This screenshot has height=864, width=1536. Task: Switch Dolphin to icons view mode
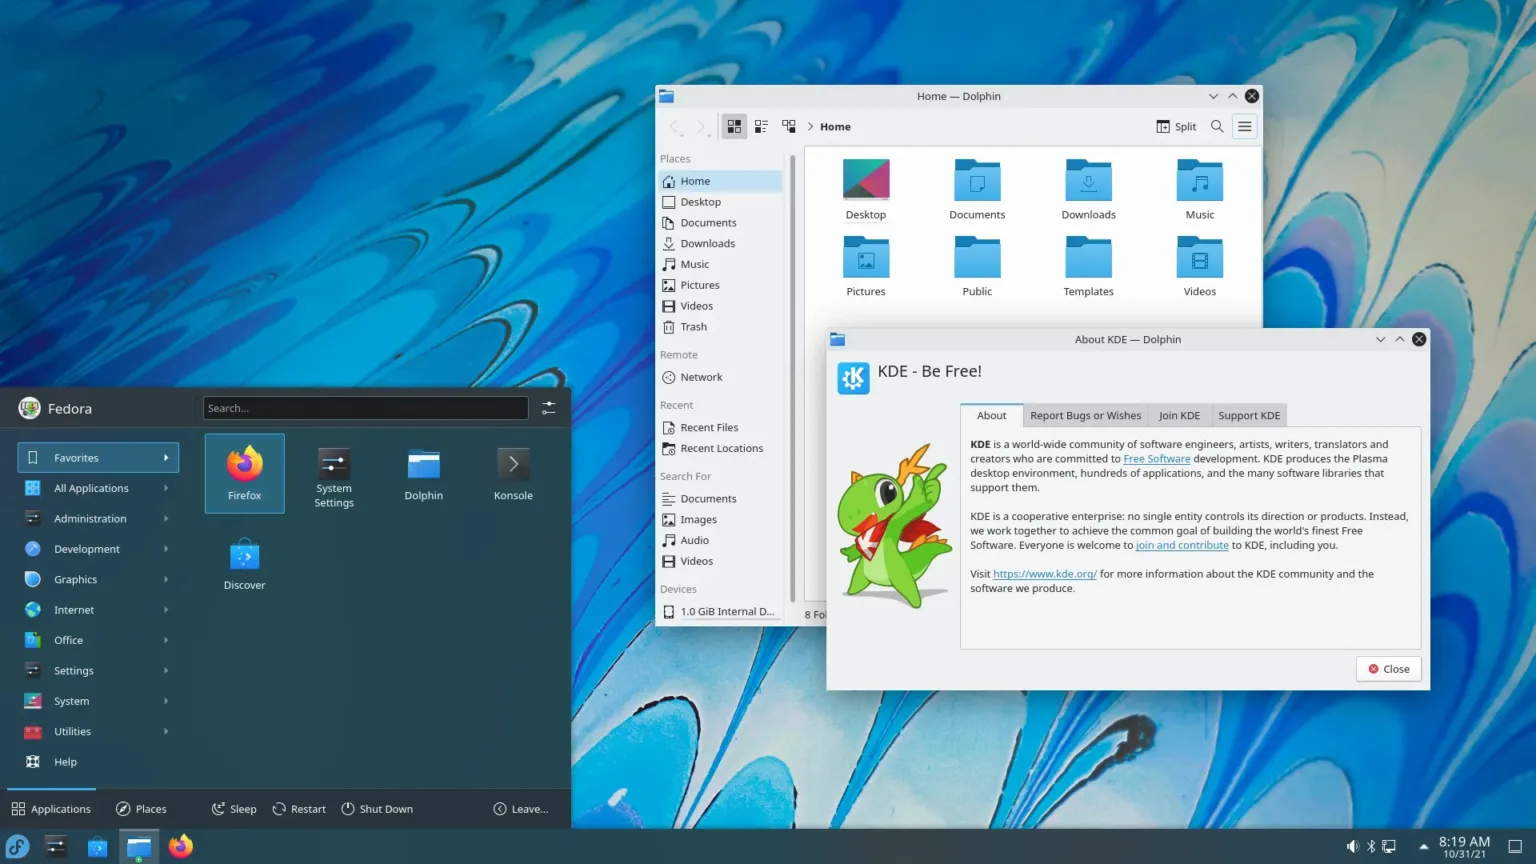coord(734,126)
